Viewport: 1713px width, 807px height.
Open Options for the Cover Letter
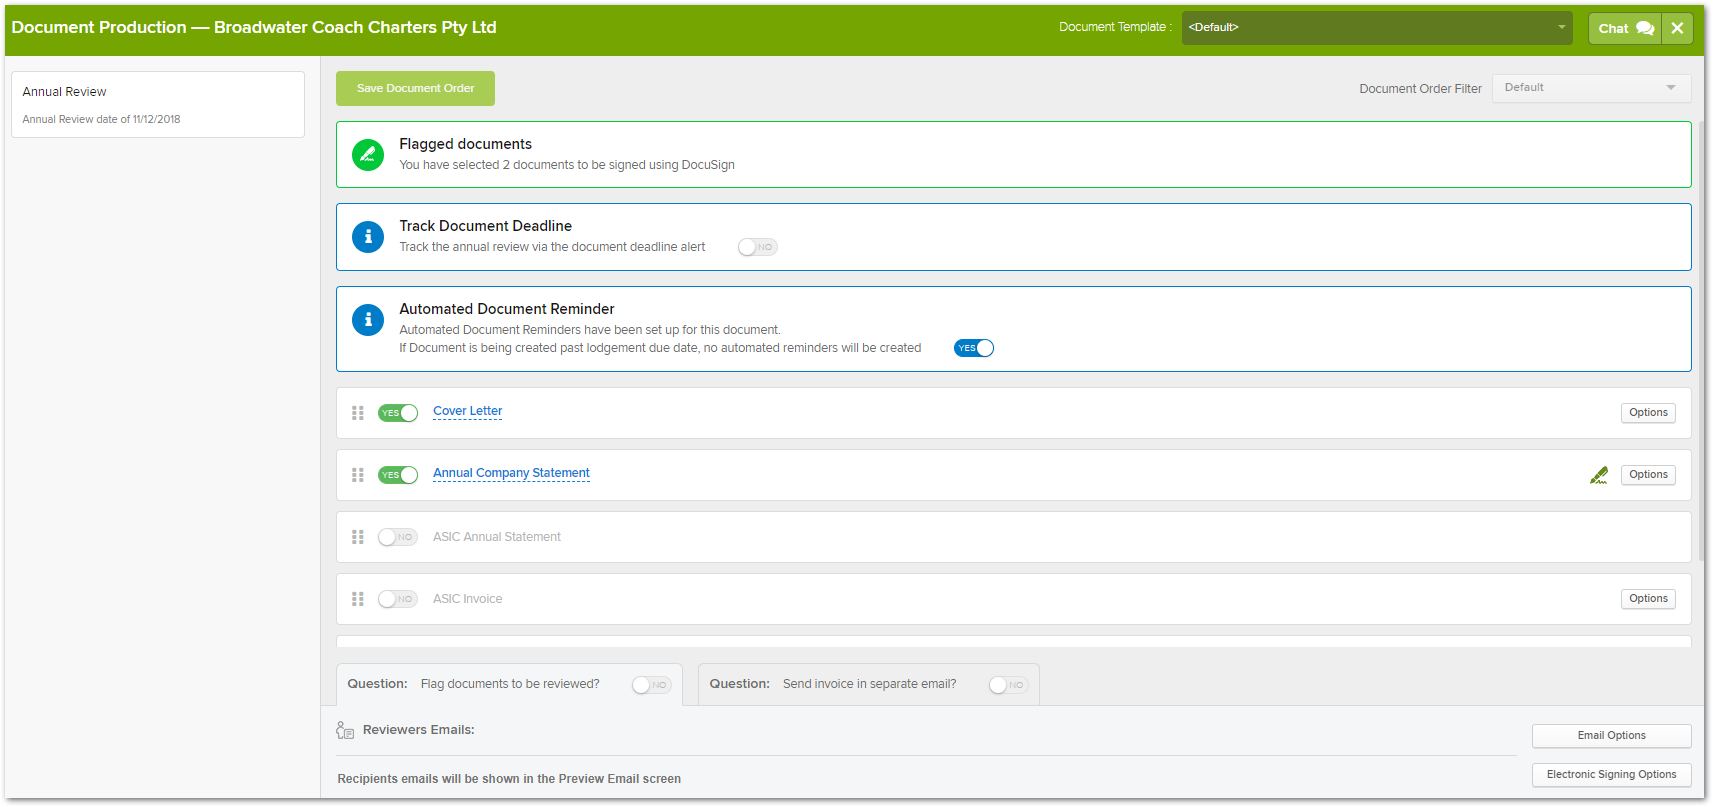[x=1647, y=413]
